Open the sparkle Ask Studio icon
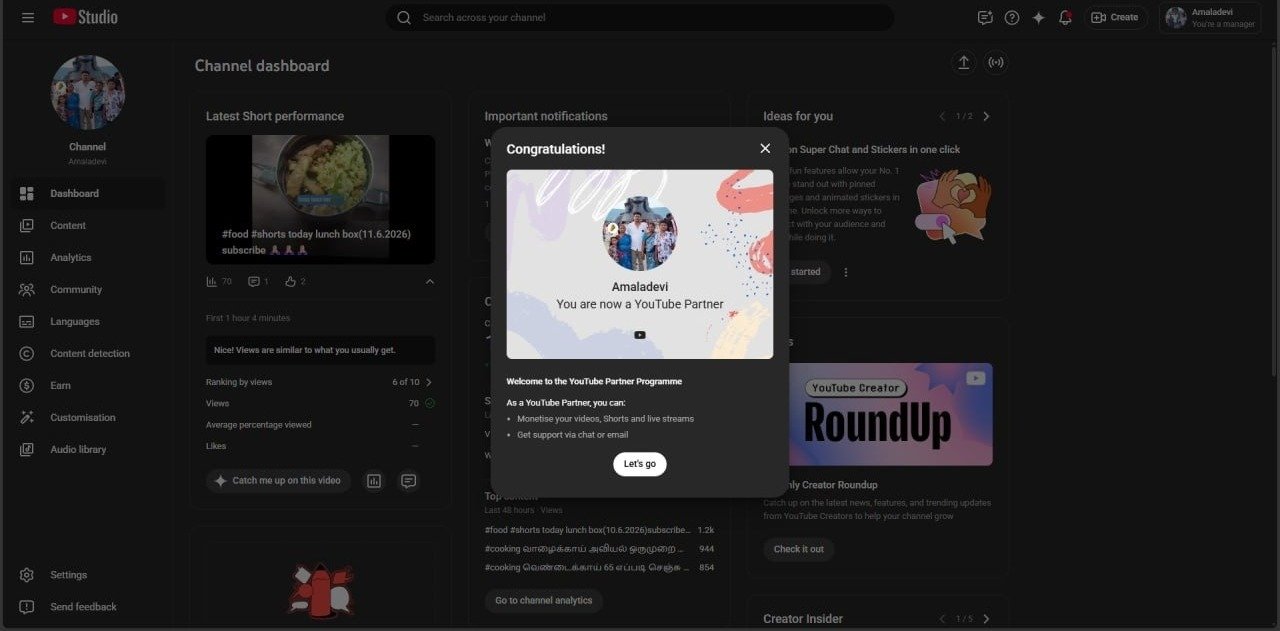The width and height of the screenshot is (1280, 631). point(1038,17)
